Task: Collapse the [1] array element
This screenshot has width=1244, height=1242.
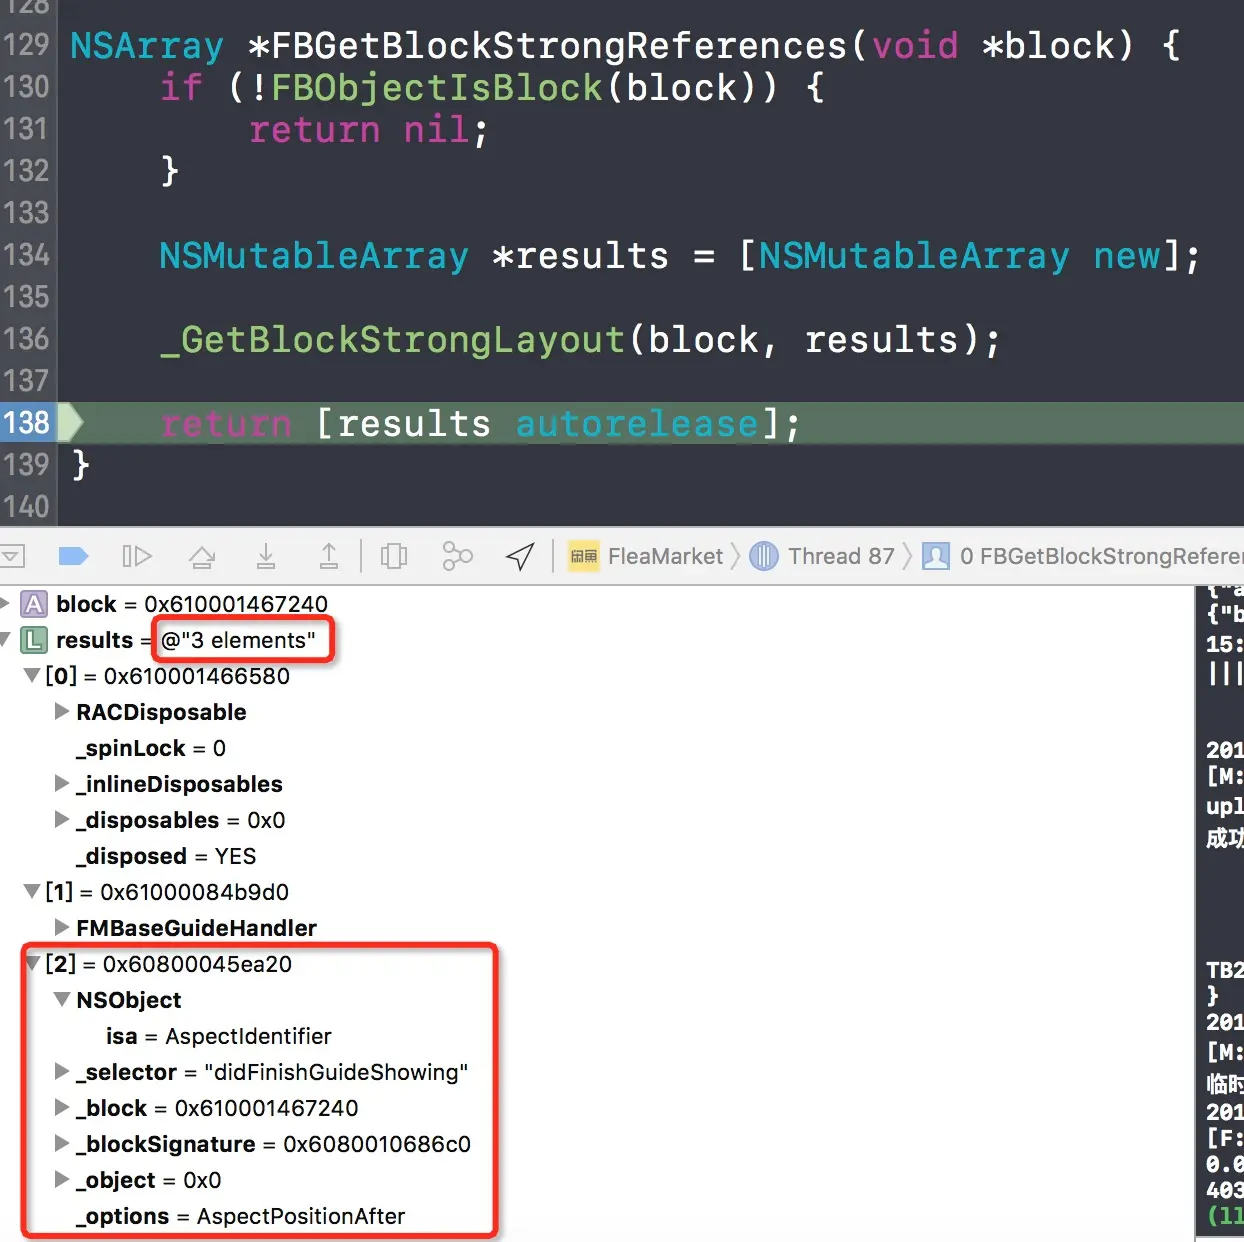Action: tap(32, 892)
